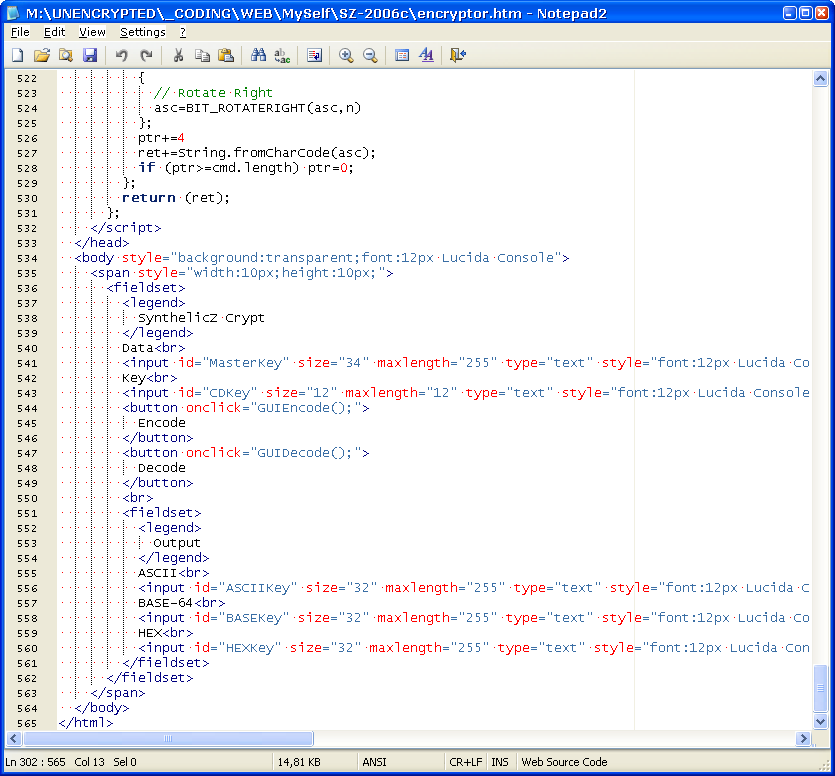
Task: Click the 'ANSI' encoding status entry
Action: [374, 762]
